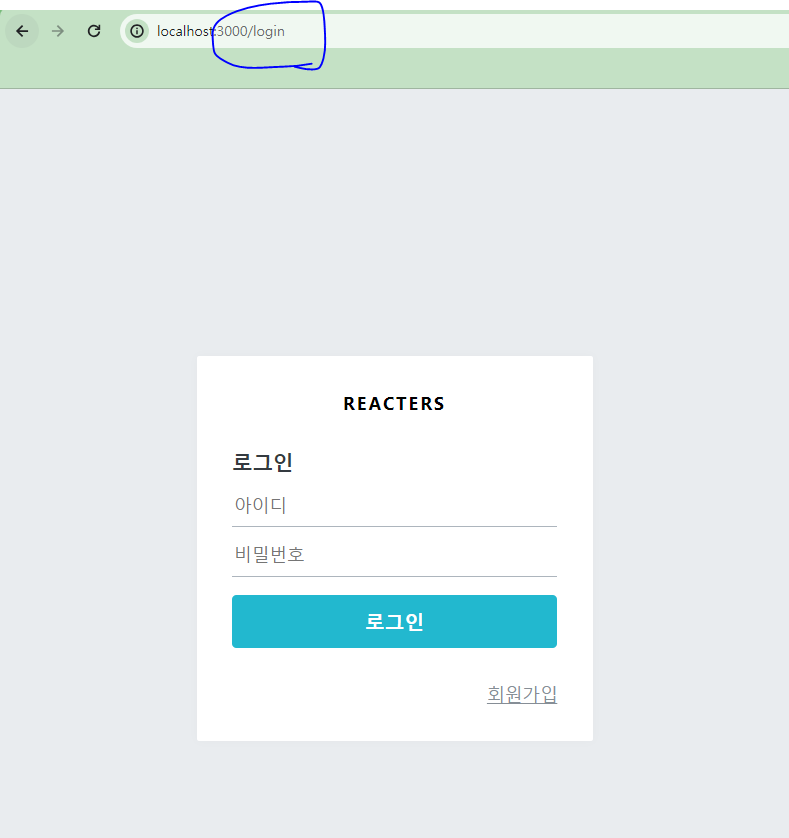Reload the page with the refresh icon
This screenshot has width=789, height=838.
(94, 32)
